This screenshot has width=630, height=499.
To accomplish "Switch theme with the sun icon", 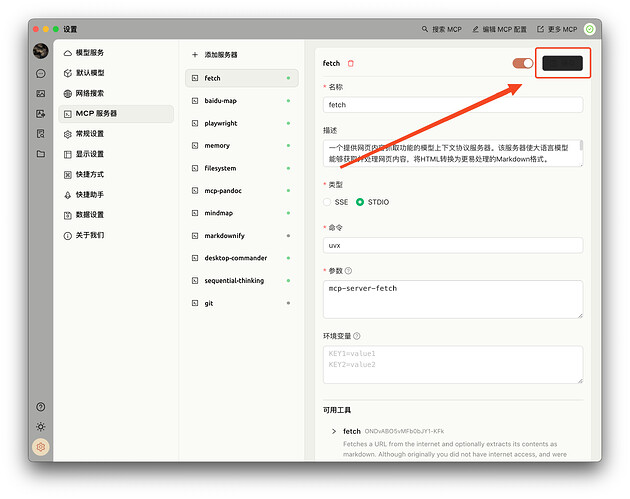I will [x=41, y=427].
